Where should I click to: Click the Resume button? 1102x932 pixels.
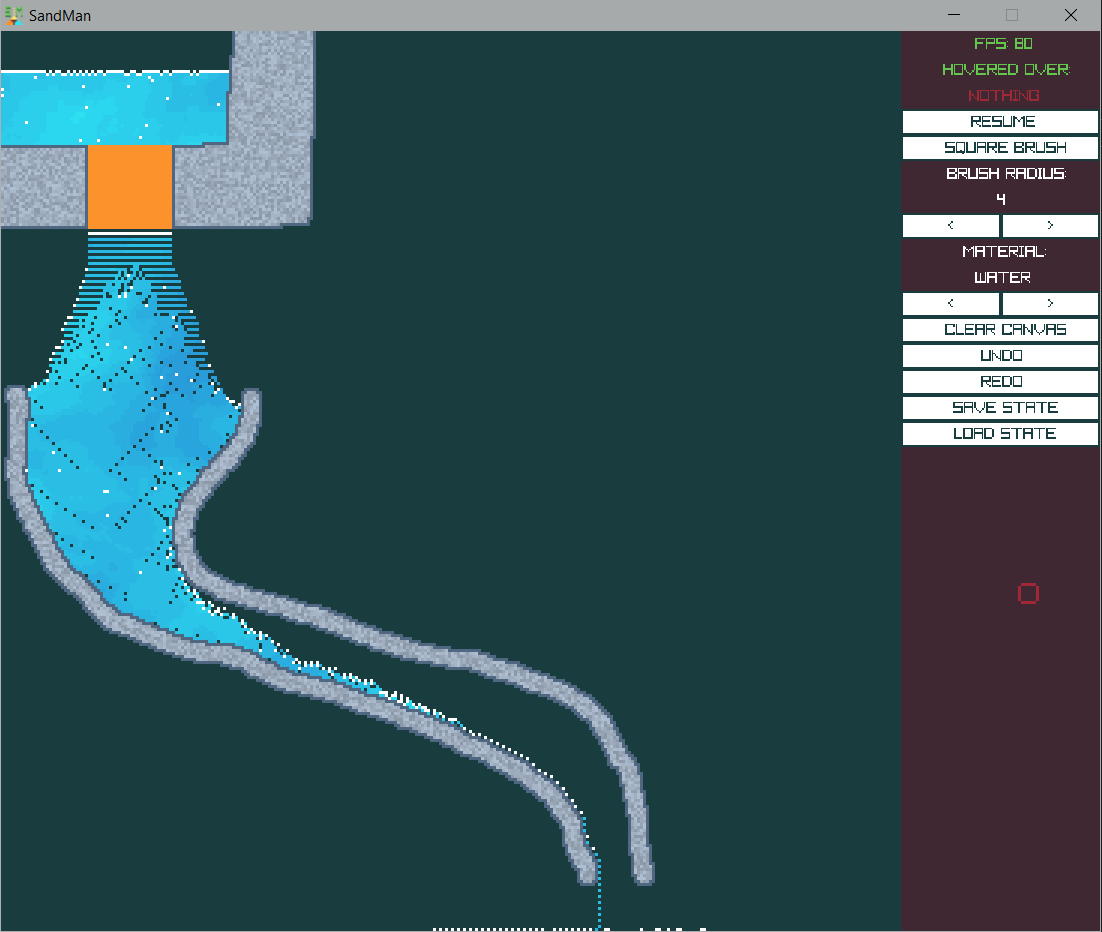click(1000, 122)
